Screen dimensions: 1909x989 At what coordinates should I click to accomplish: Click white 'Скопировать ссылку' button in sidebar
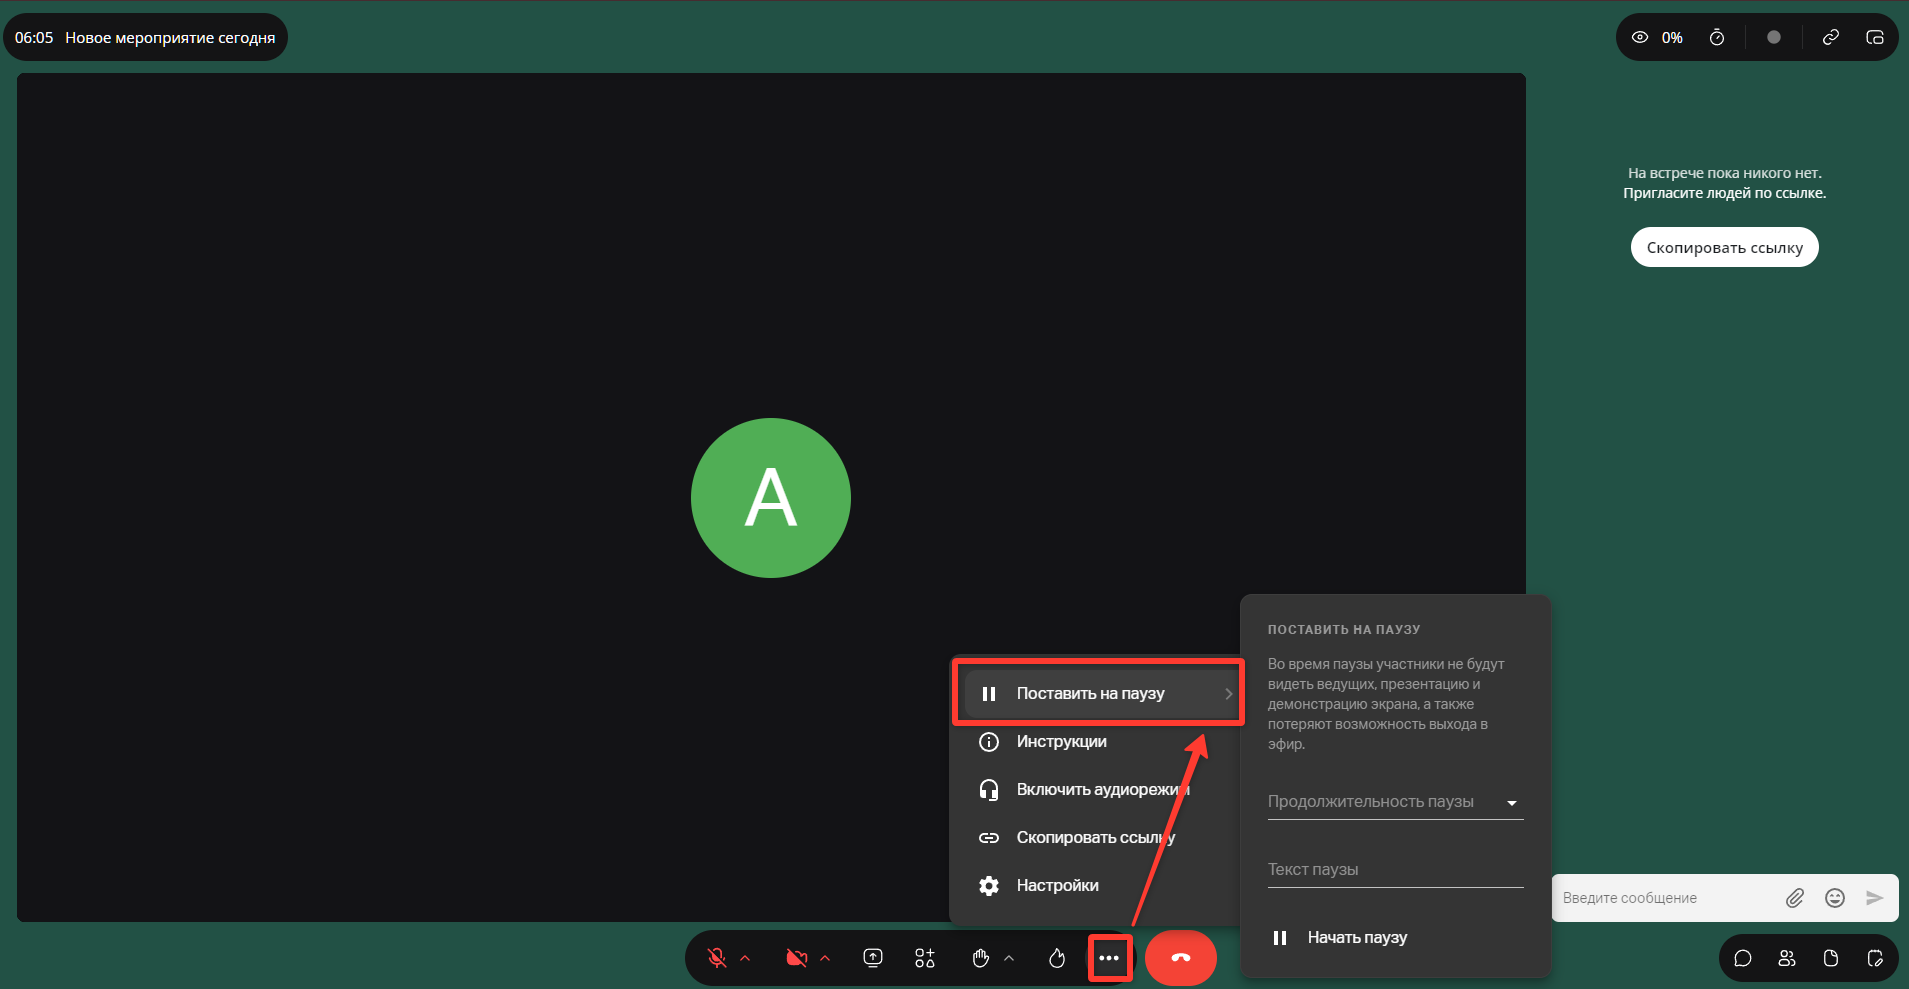pyautogui.click(x=1724, y=247)
